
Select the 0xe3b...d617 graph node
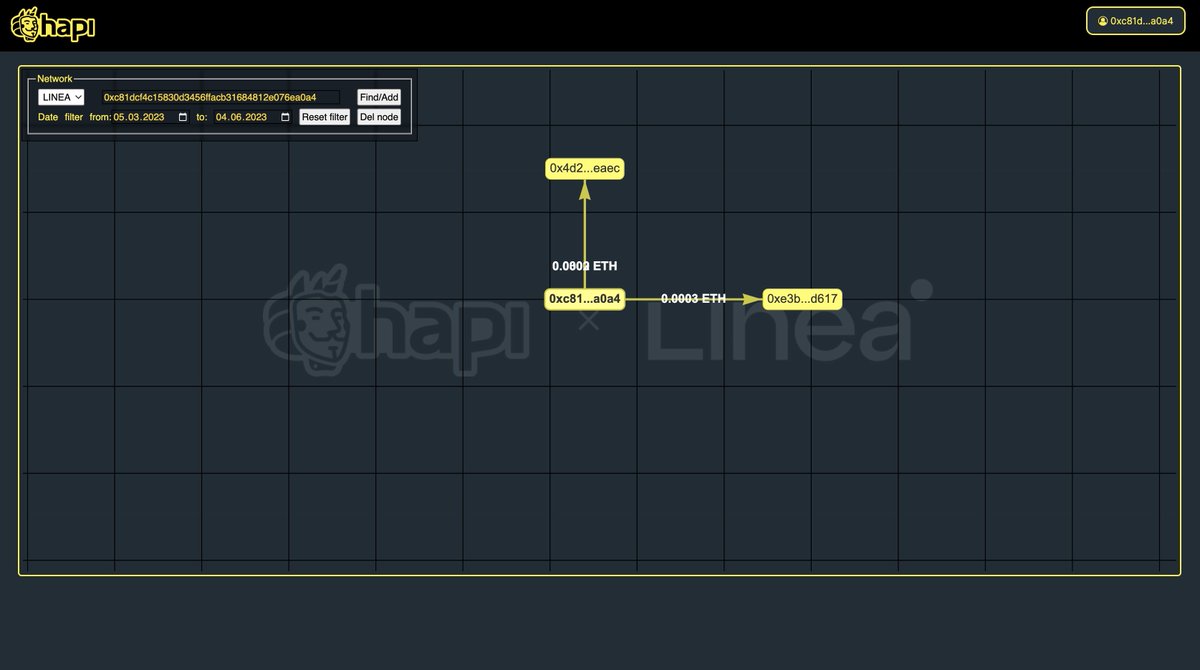pyautogui.click(x=802, y=299)
